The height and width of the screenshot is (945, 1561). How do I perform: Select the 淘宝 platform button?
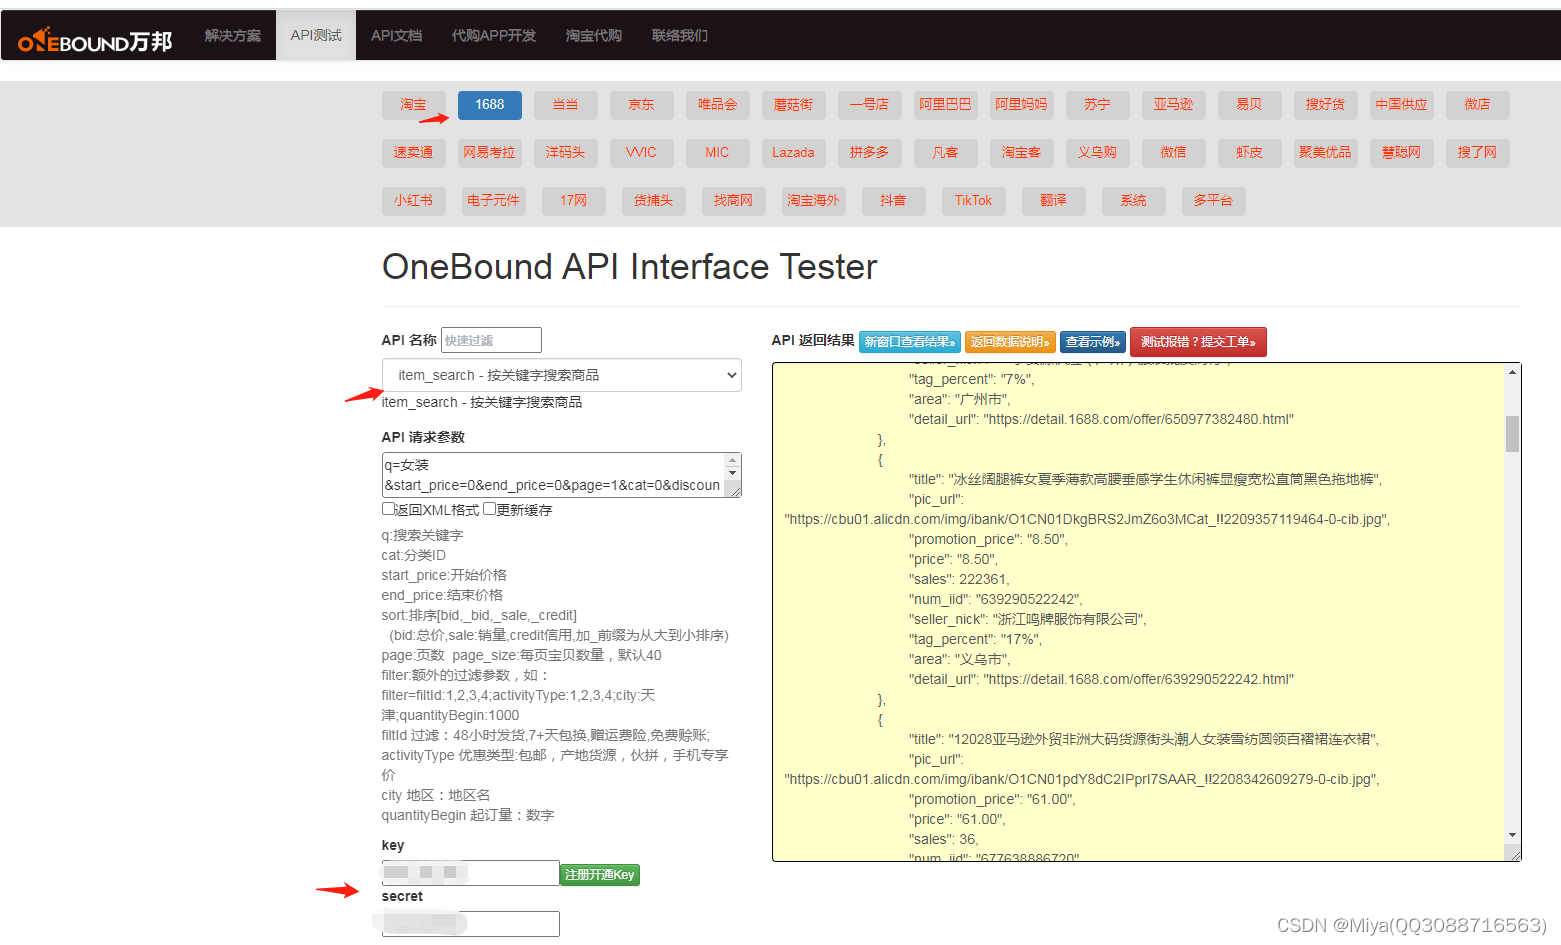click(x=413, y=105)
